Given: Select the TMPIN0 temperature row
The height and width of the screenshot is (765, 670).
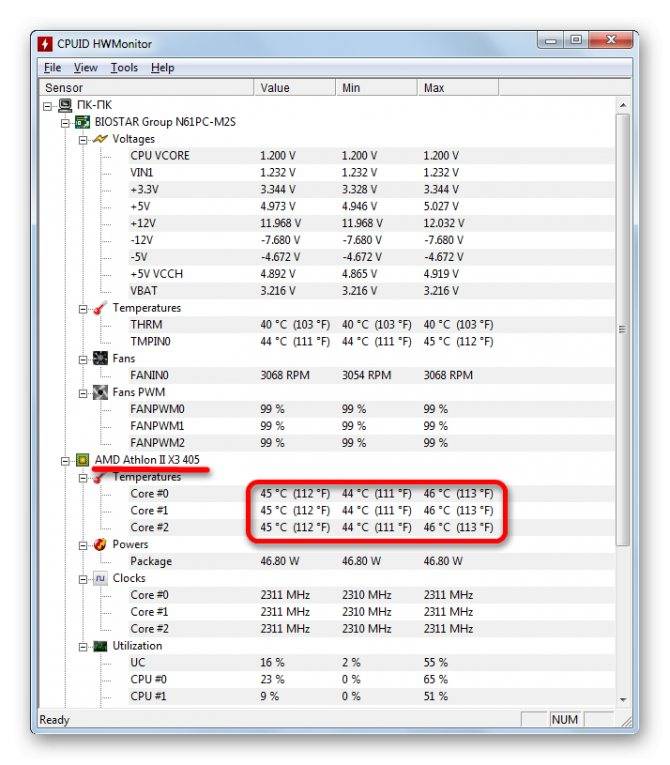Looking at the screenshot, I should click(x=327, y=342).
